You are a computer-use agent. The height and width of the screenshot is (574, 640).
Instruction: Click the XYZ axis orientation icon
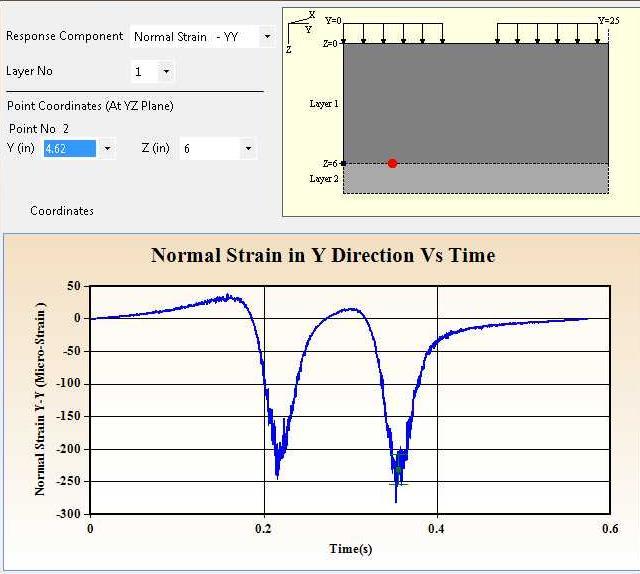coord(301,31)
